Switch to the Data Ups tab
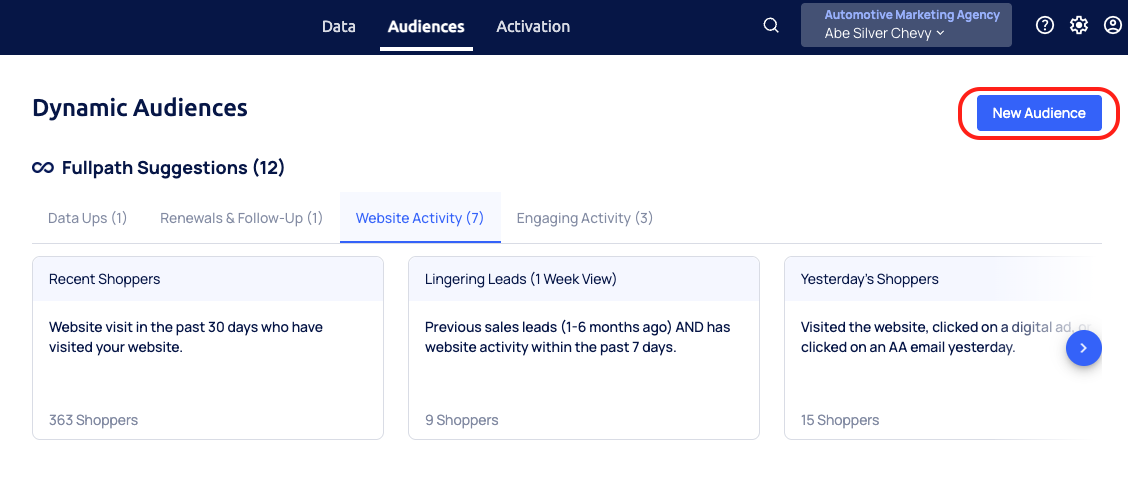 point(88,218)
